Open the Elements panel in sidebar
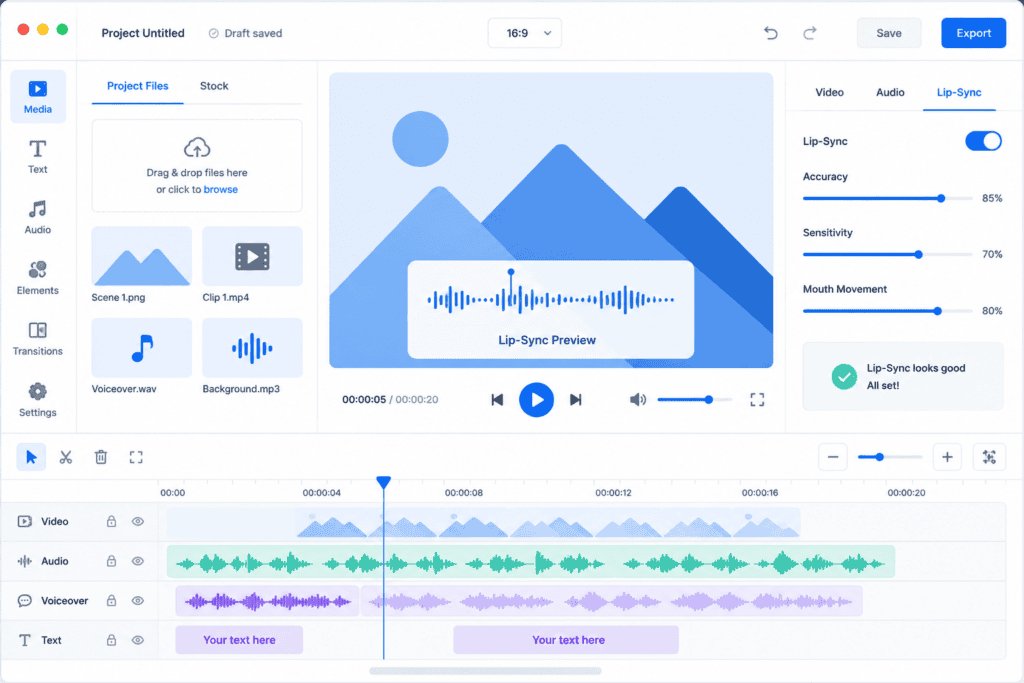1024x683 pixels. 38,278
